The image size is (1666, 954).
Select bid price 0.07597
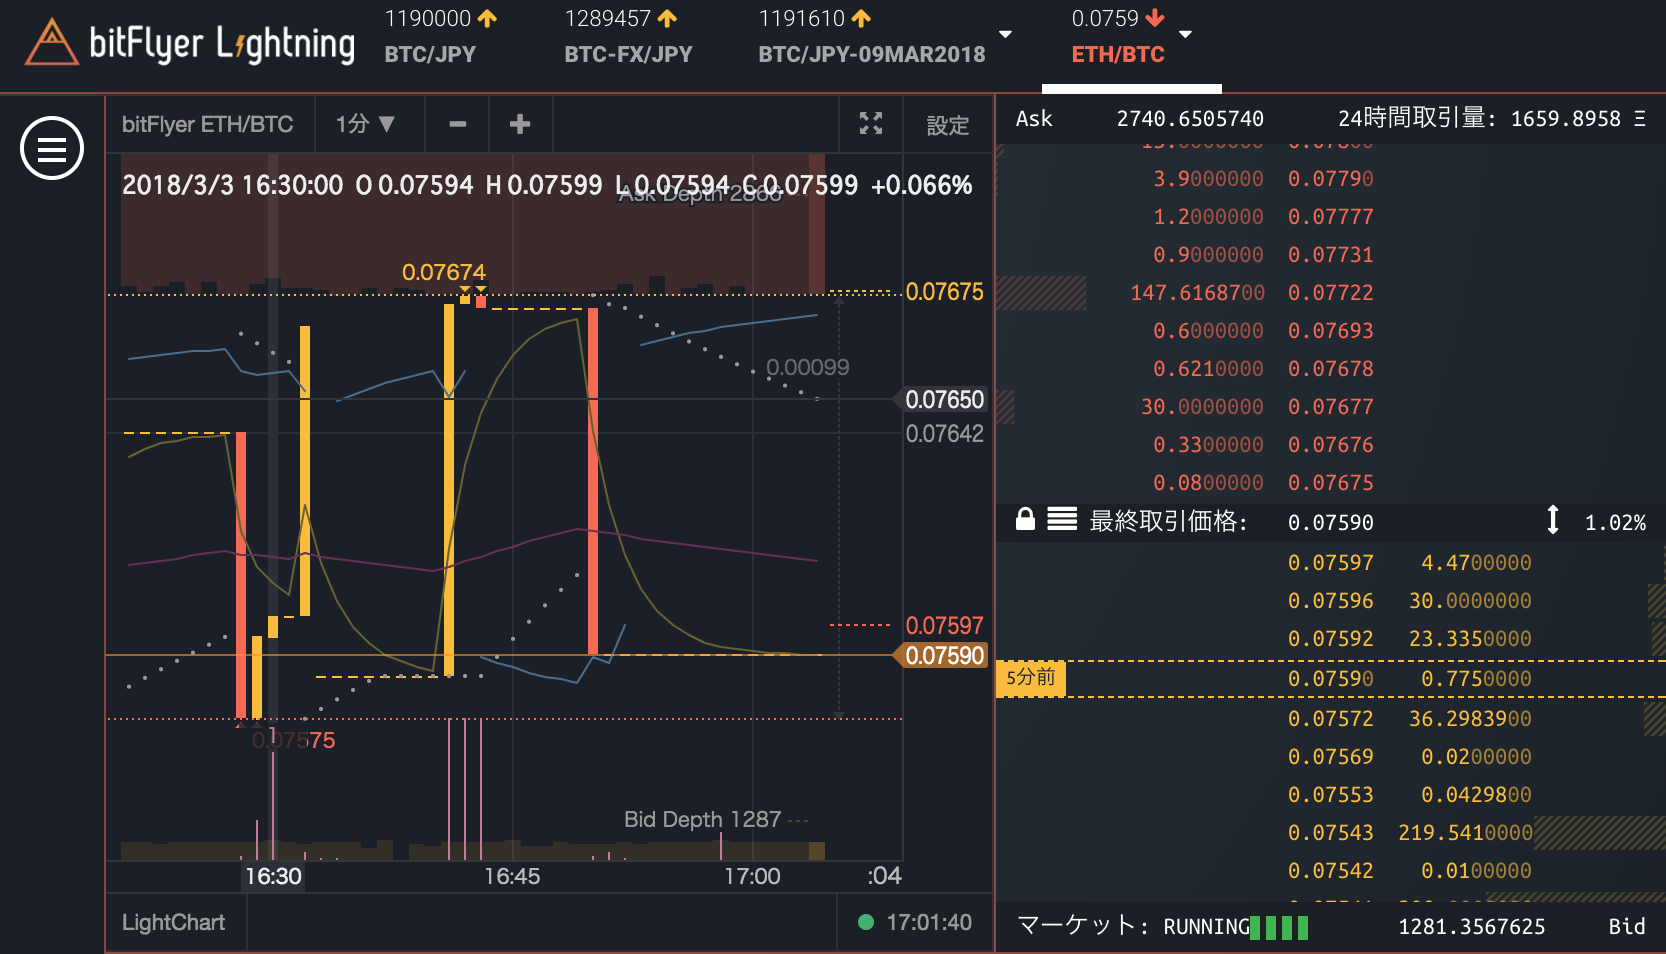click(1330, 563)
